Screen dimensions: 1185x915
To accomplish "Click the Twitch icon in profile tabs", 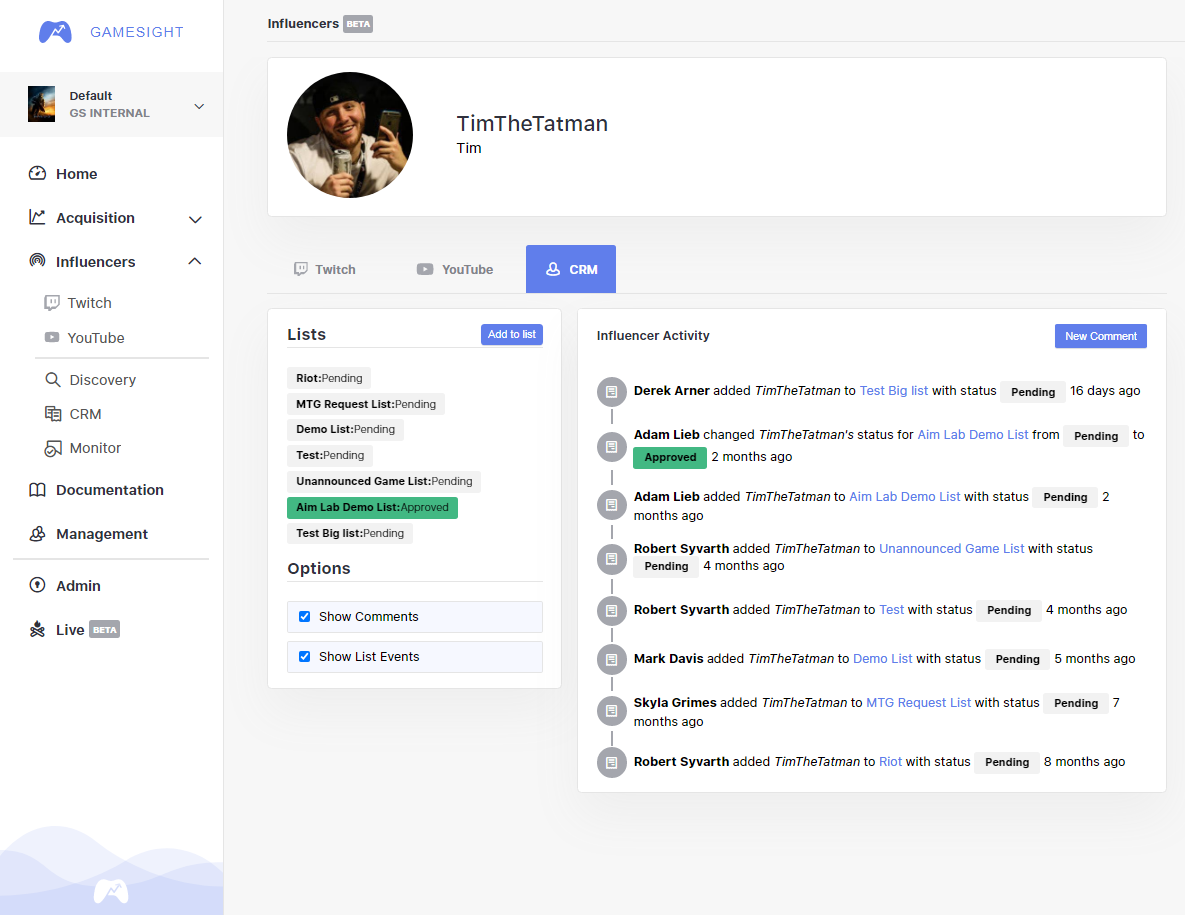I will [x=301, y=269].
